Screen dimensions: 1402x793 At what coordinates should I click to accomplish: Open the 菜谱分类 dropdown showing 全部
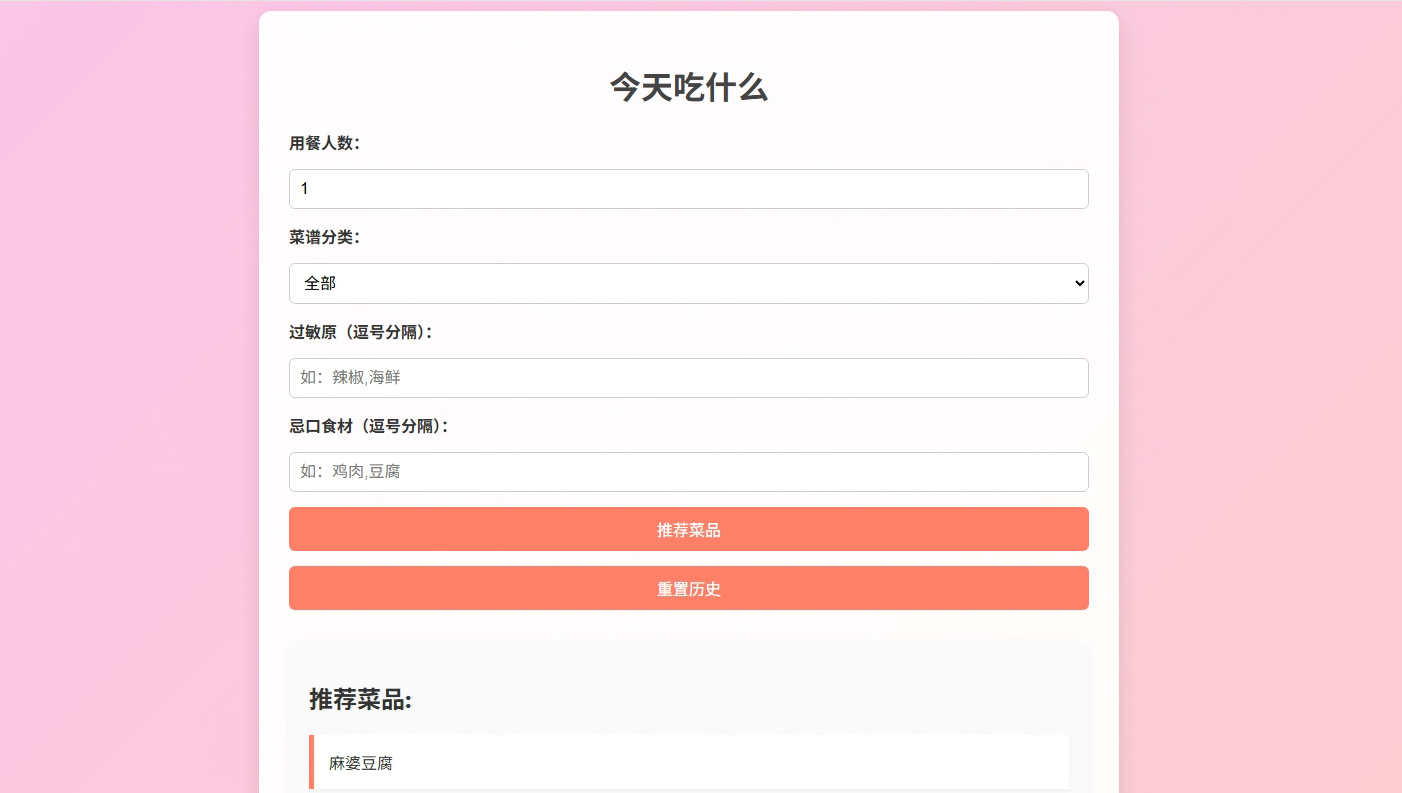pyautogui.click(x=688, y=283)
